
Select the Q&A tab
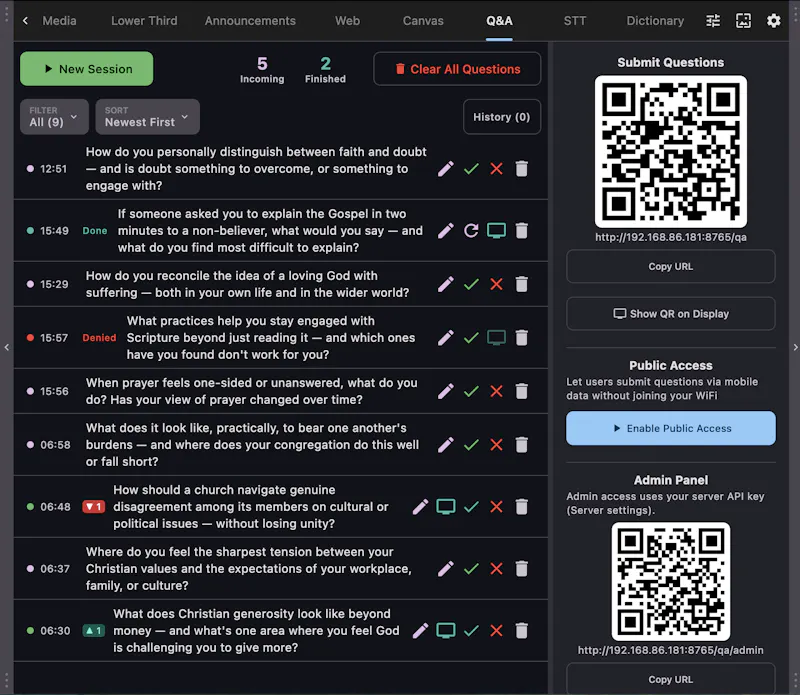pos(499,21)
